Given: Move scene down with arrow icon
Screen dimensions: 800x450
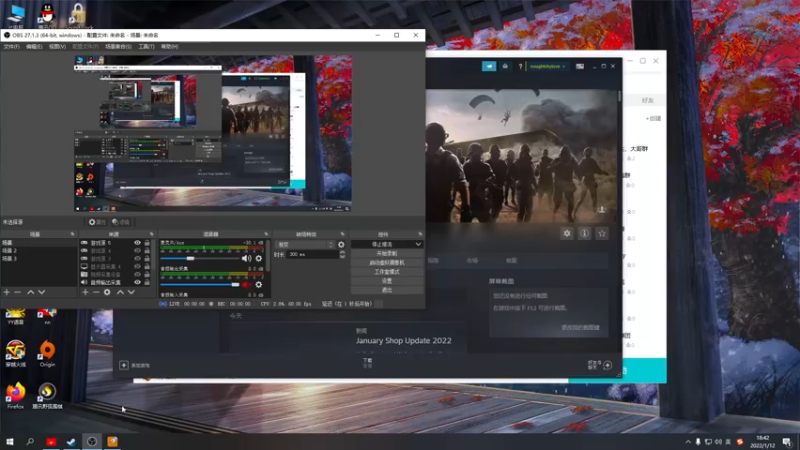Looking at the screenshot, I should (42, 292).
